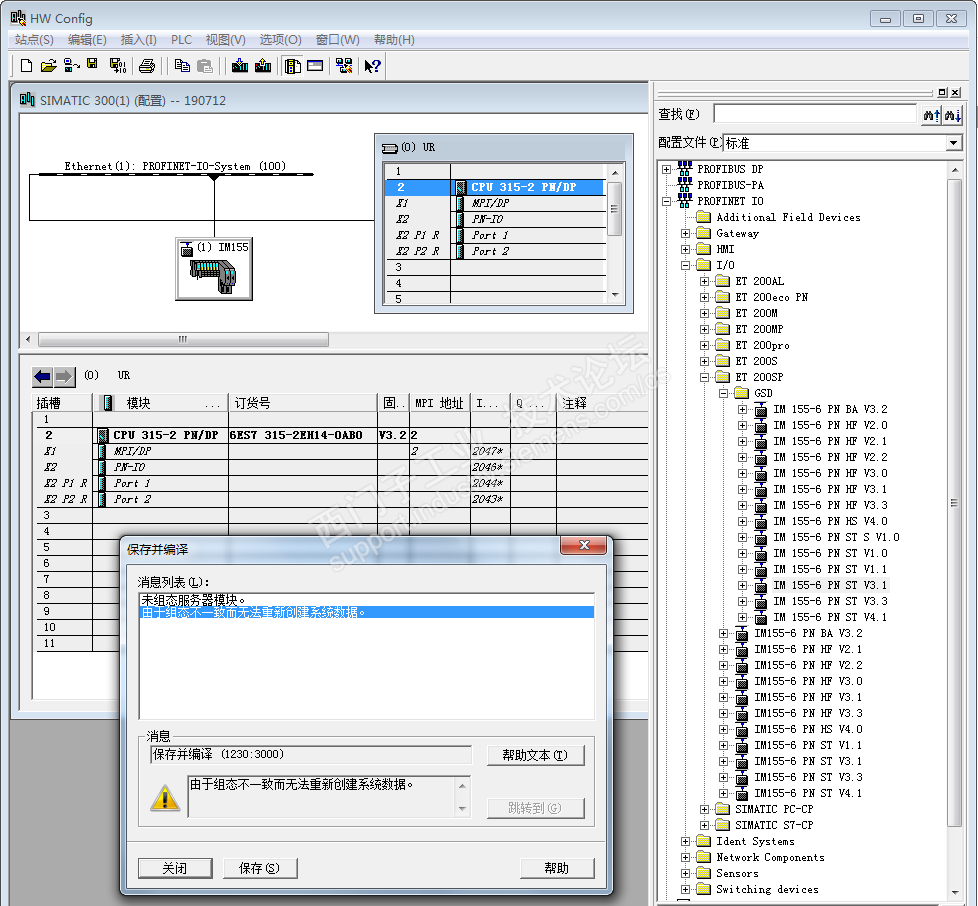Click the search-down binoculars icon
This screenshot has width=978, height=906.
click(952, 115)
